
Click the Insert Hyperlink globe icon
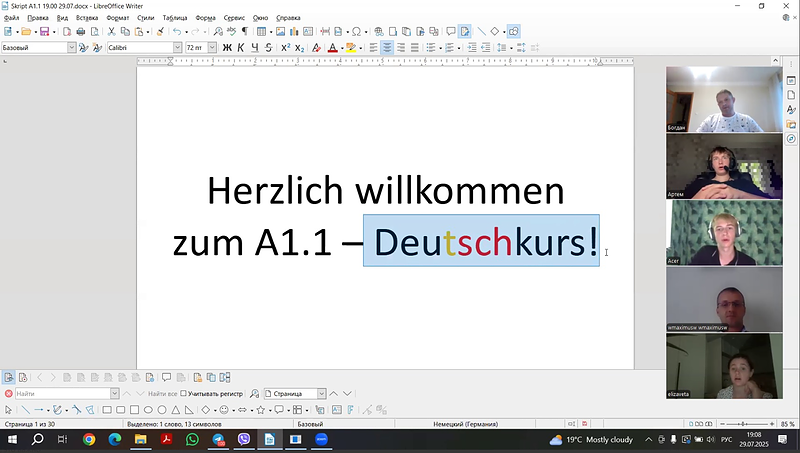tap(379, 32)
